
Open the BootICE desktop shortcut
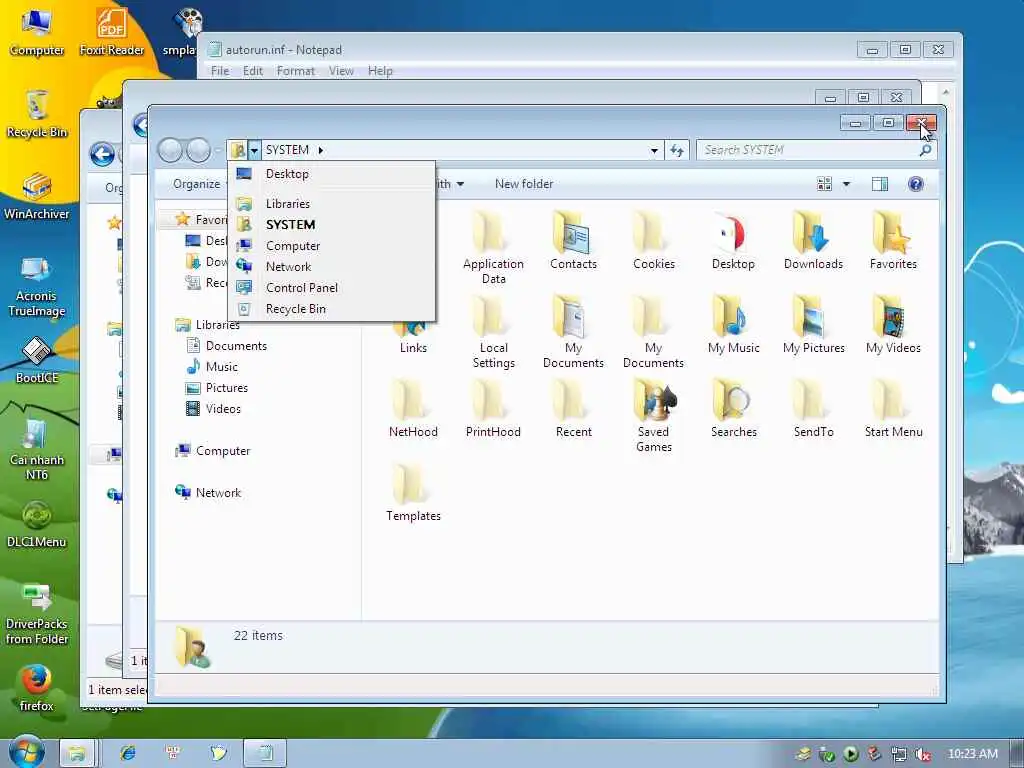pyautogui.click(x=37, y=359)
